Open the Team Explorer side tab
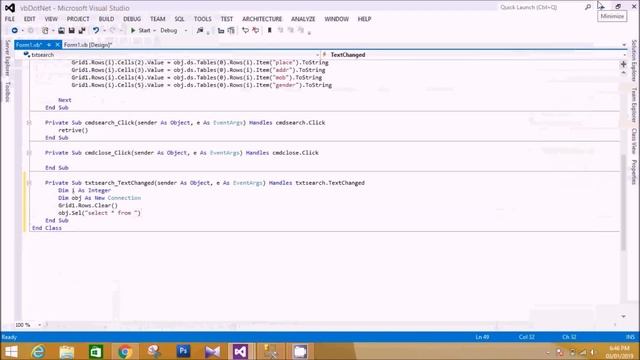Screen dimensions: 640x360 click(x=634, y=104)
